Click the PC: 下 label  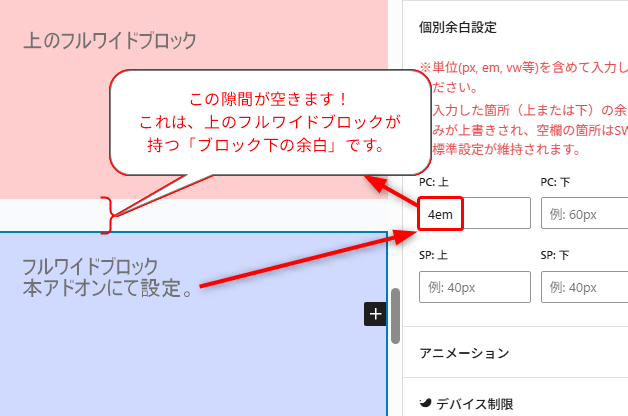pyautogui.click(x=555, y=182)
